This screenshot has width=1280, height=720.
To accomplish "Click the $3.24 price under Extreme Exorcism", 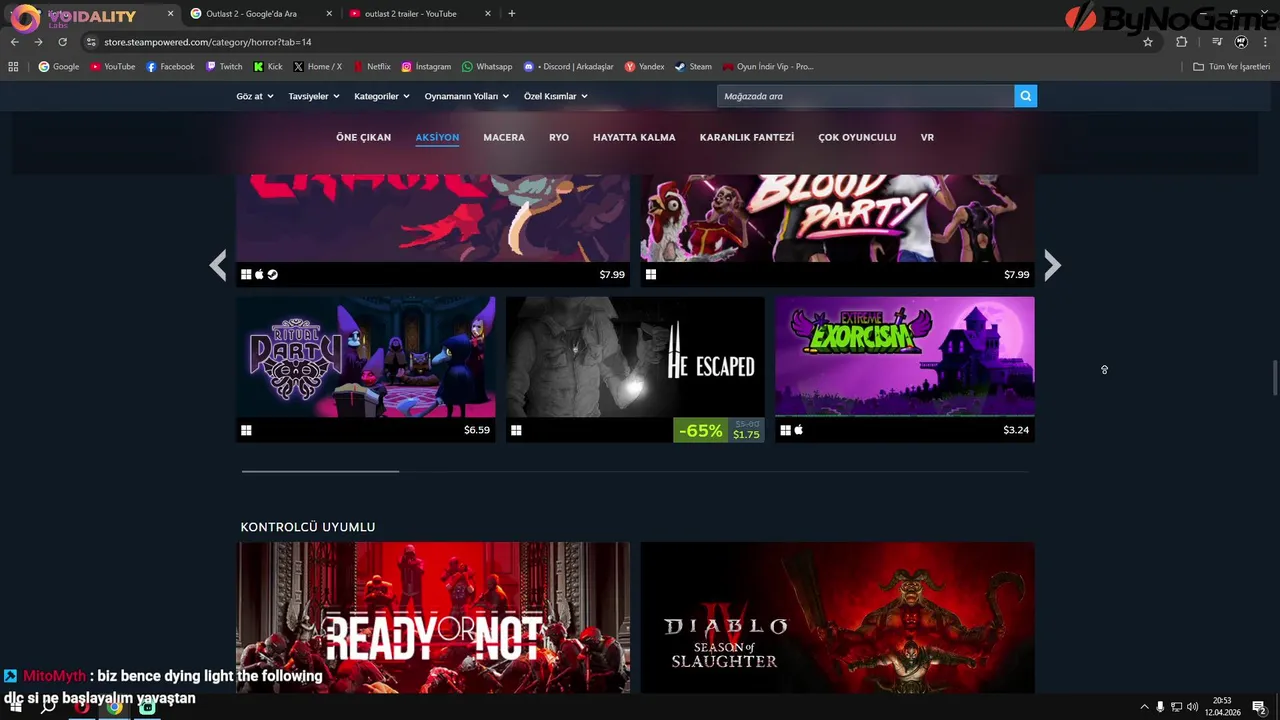I will coord(1016,430).
